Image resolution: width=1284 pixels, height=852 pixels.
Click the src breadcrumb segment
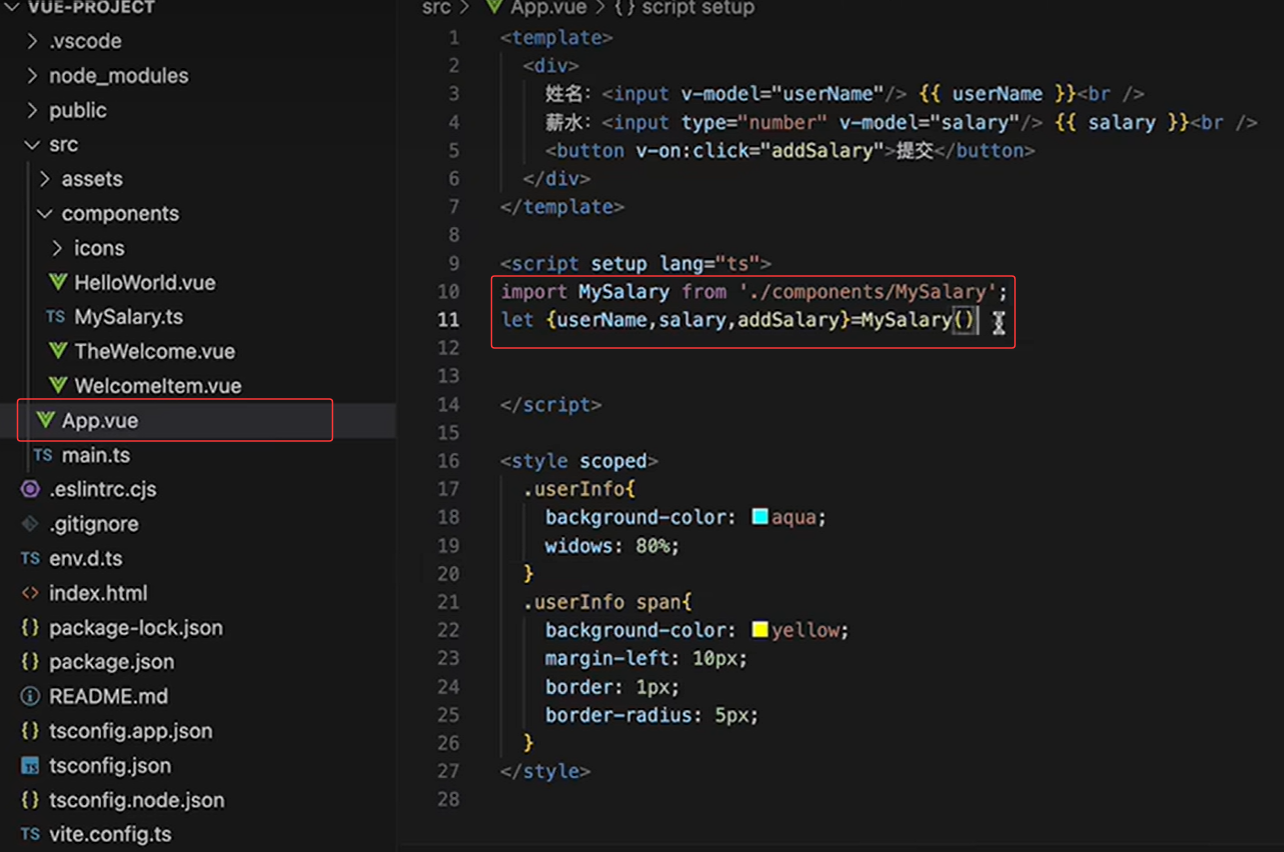click(436, 7)
